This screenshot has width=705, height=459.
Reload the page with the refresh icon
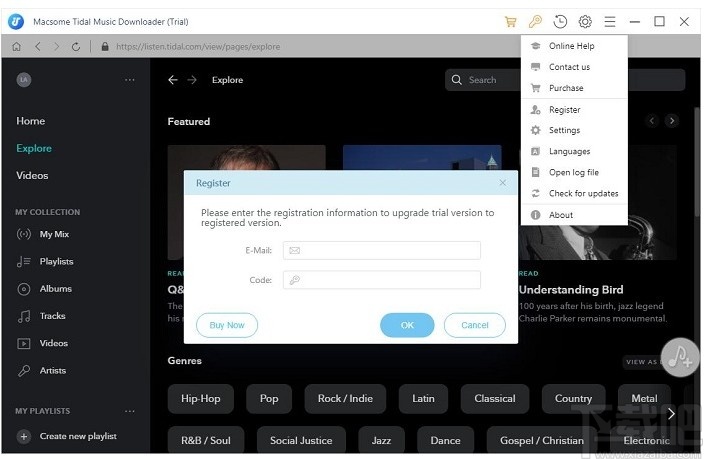click(x=76, y=47)
